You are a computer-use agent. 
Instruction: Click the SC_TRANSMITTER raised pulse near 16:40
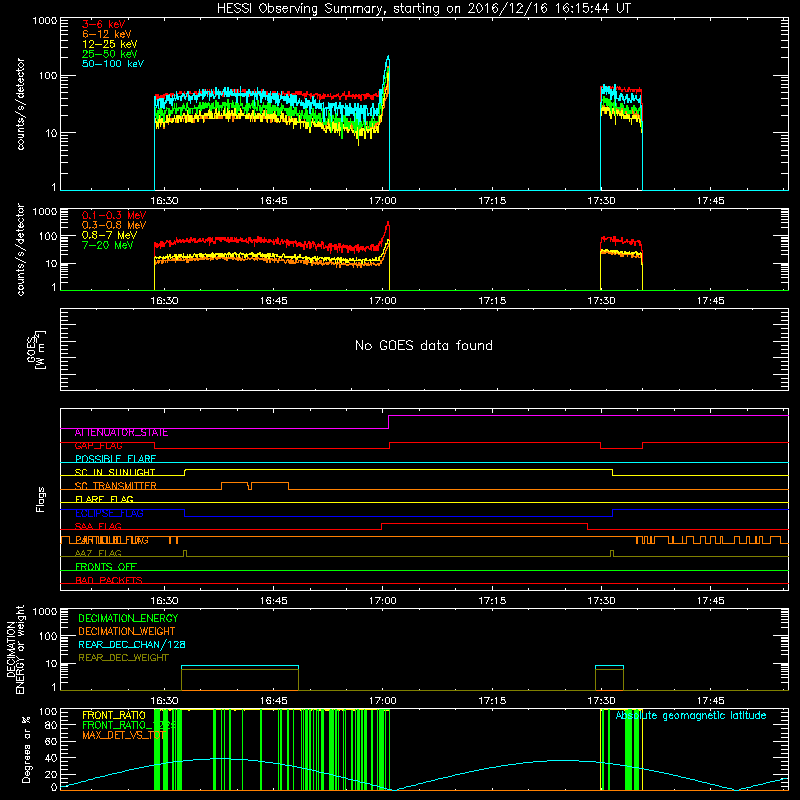(235, 483)
